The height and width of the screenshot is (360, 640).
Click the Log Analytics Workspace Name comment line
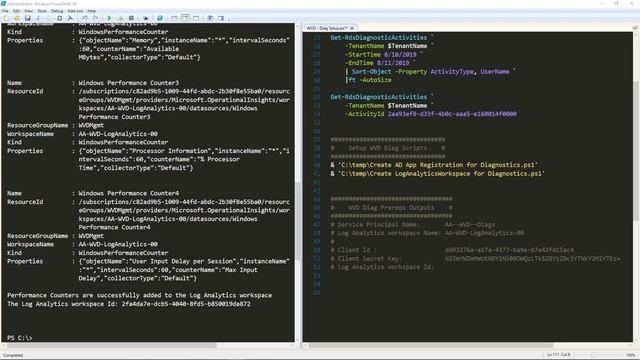pyautogui.click(x=427, y=233)
